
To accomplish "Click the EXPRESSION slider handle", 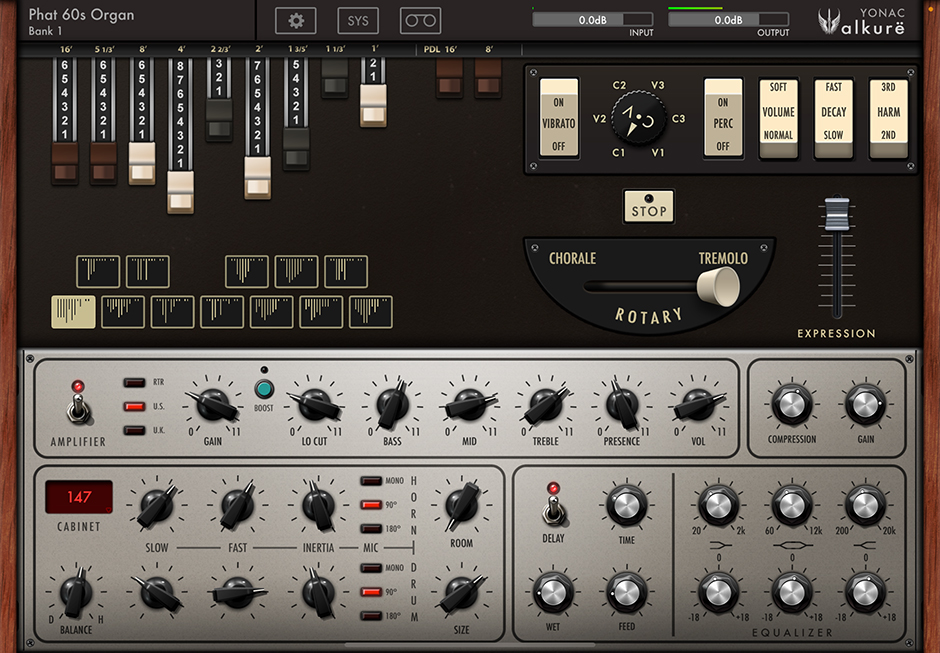I will point(836,213).
